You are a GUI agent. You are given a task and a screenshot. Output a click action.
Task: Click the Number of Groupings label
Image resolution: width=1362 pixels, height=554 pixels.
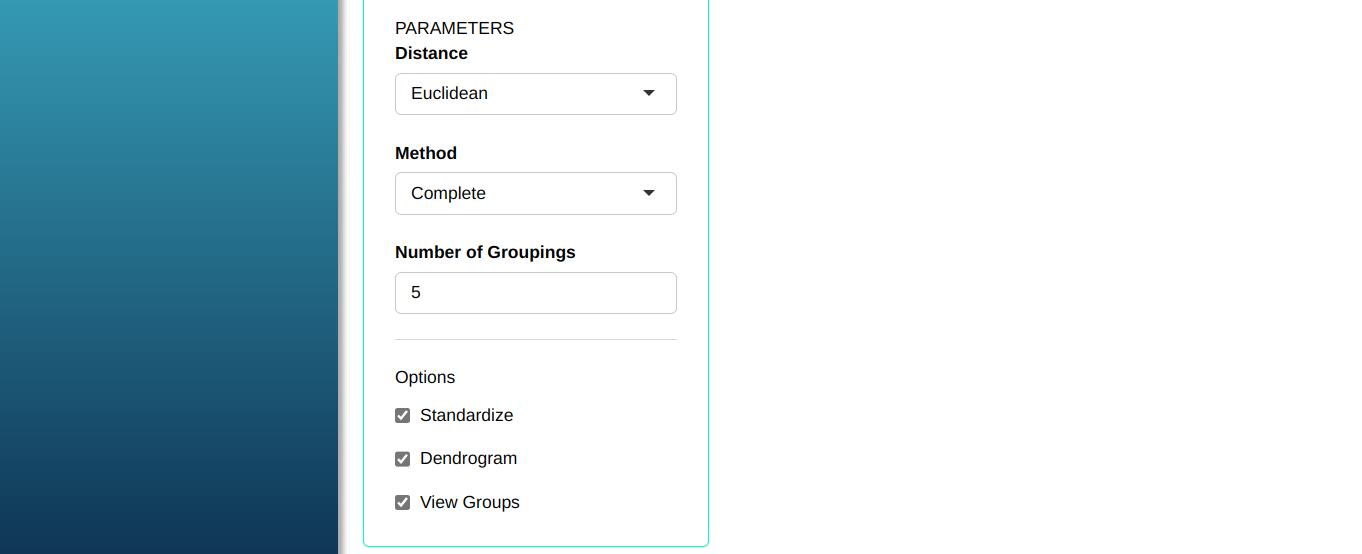(485, 252)
